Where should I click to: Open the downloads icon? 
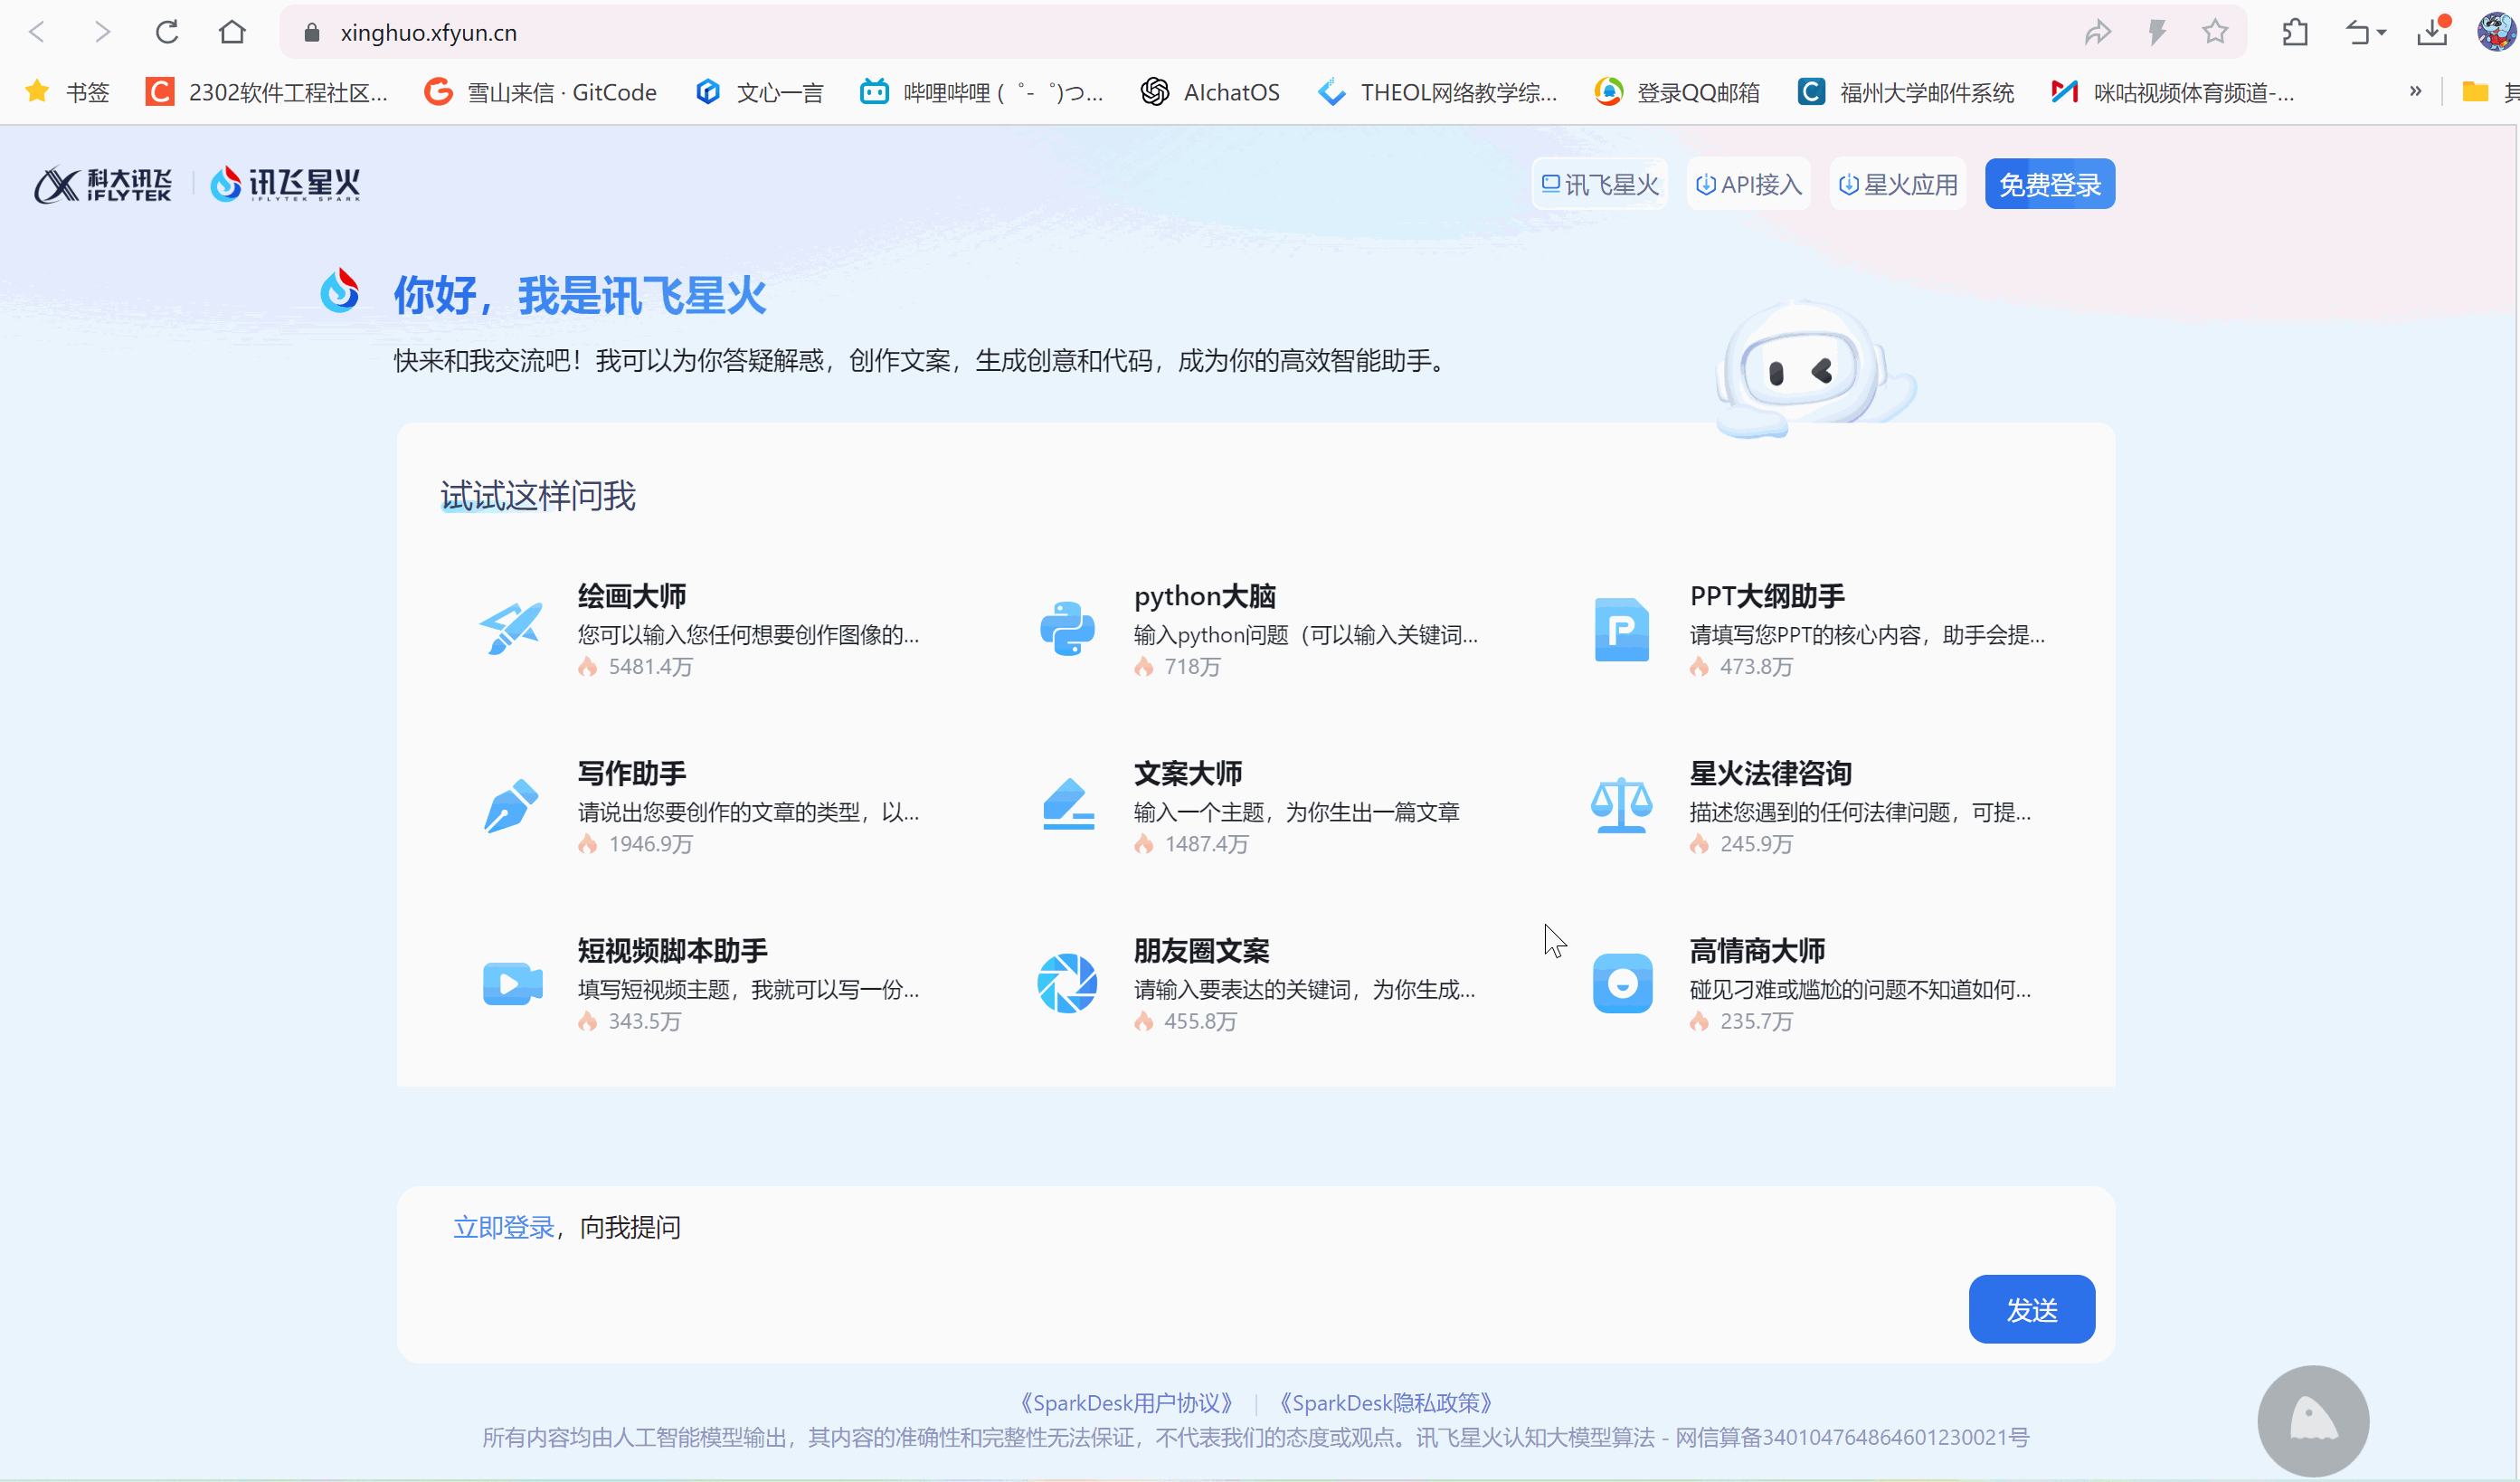coord(2432,32)
